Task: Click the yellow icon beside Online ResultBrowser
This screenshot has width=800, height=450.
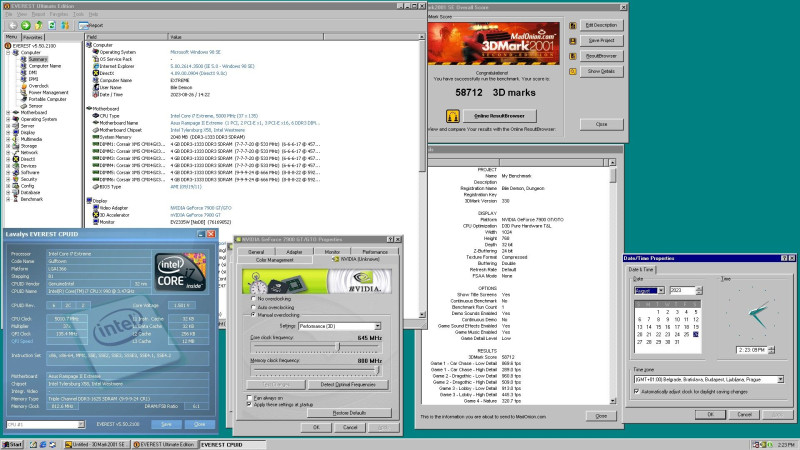Action: 453,116
